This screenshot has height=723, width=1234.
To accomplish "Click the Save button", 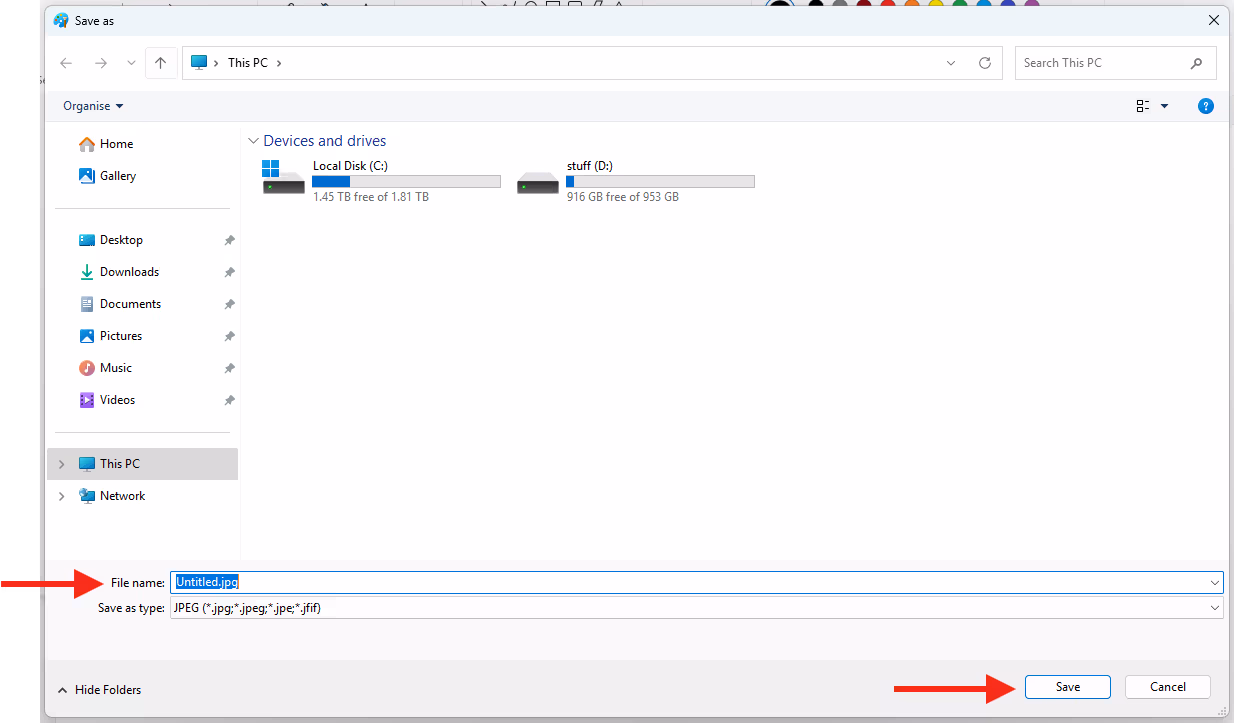I will [x=1067, y=687].
